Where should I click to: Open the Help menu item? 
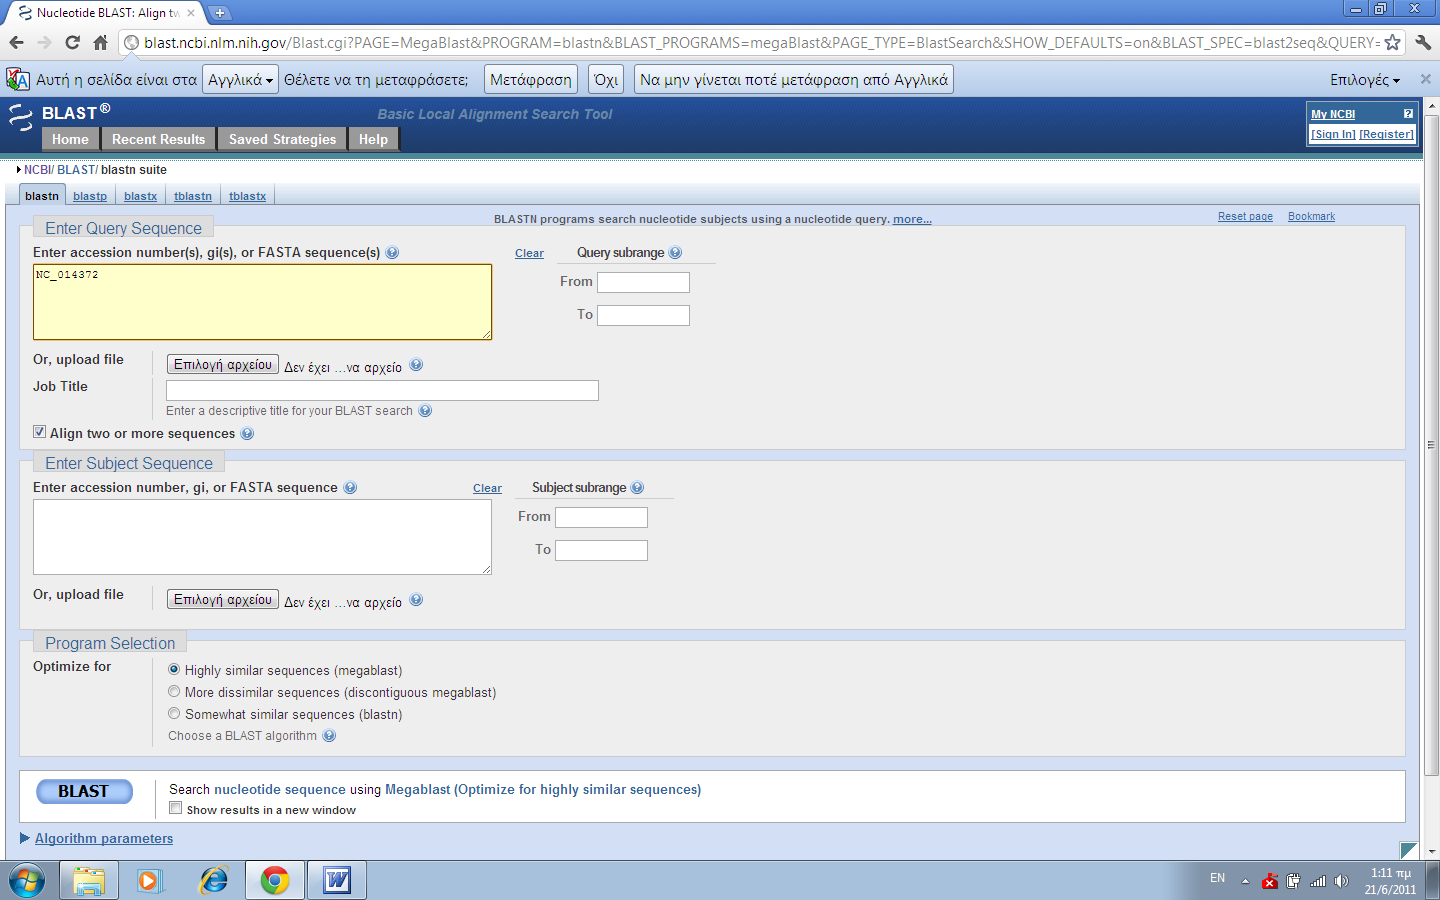click(x=373, y=139)
